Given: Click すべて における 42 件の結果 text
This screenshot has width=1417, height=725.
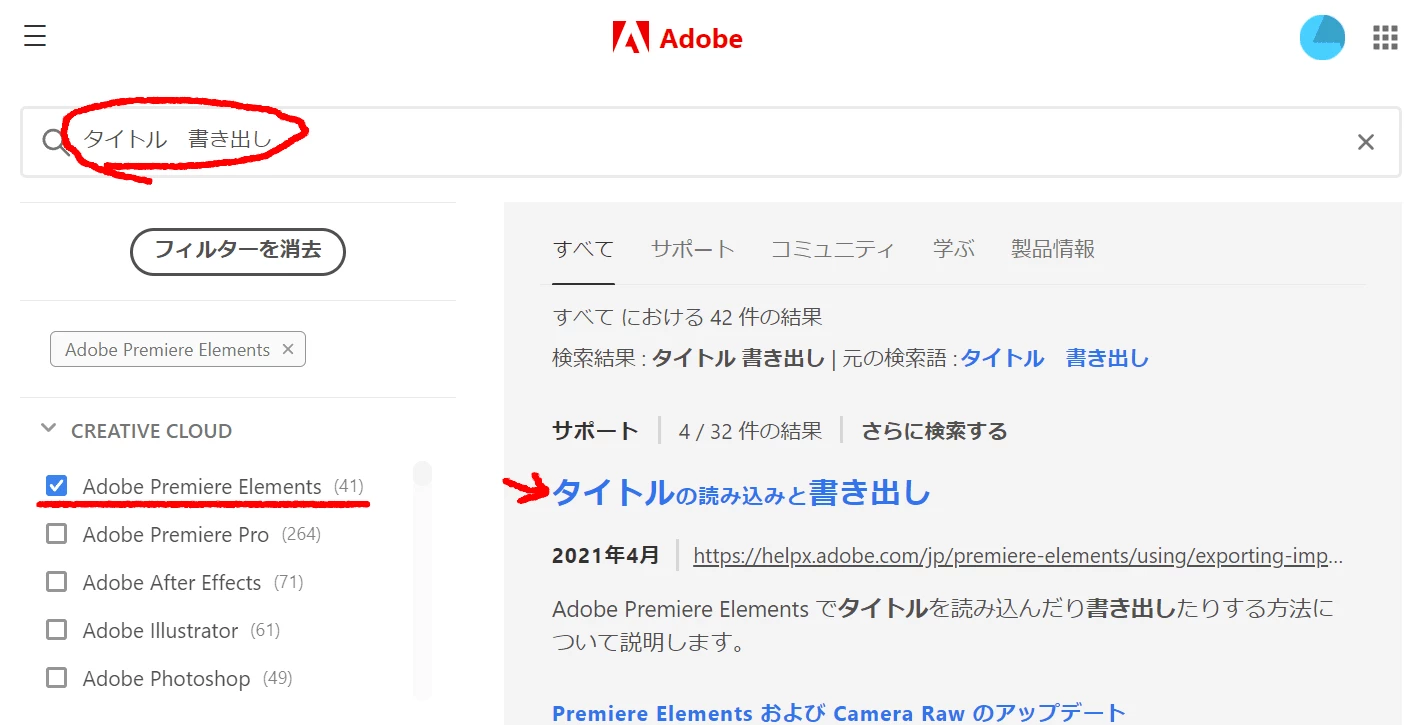Looking at the screenshot, I should pyautogui.click(x=687, y=317).
